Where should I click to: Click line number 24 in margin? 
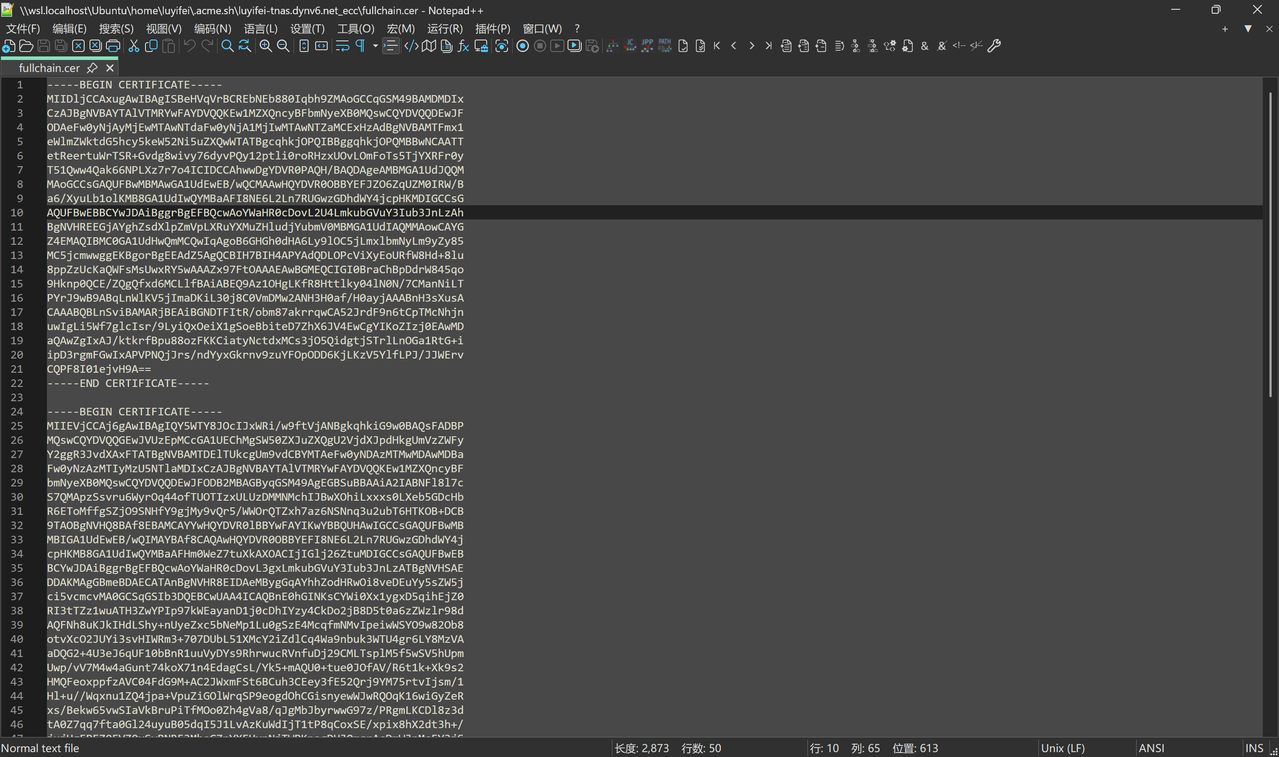tap(17, 412)
